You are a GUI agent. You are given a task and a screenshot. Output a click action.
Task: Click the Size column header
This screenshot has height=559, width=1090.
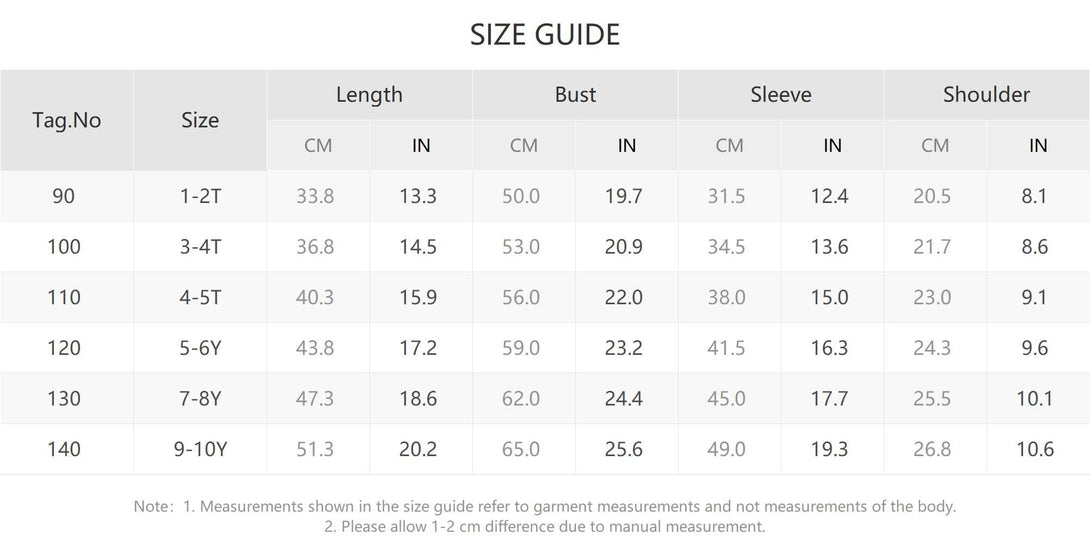(200, 120)
